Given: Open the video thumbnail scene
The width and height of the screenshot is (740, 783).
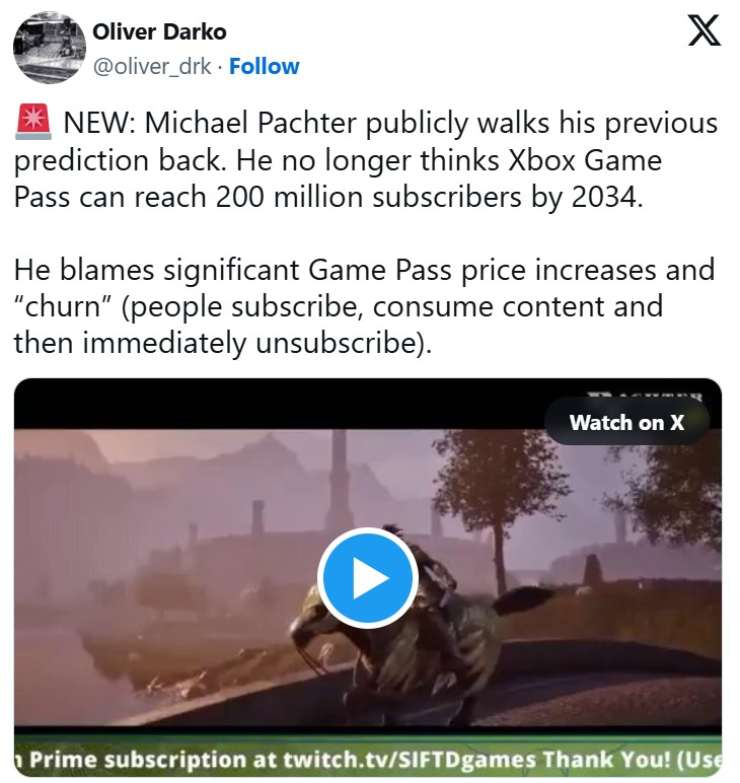Looking at the screenshot, I should 368,578.
